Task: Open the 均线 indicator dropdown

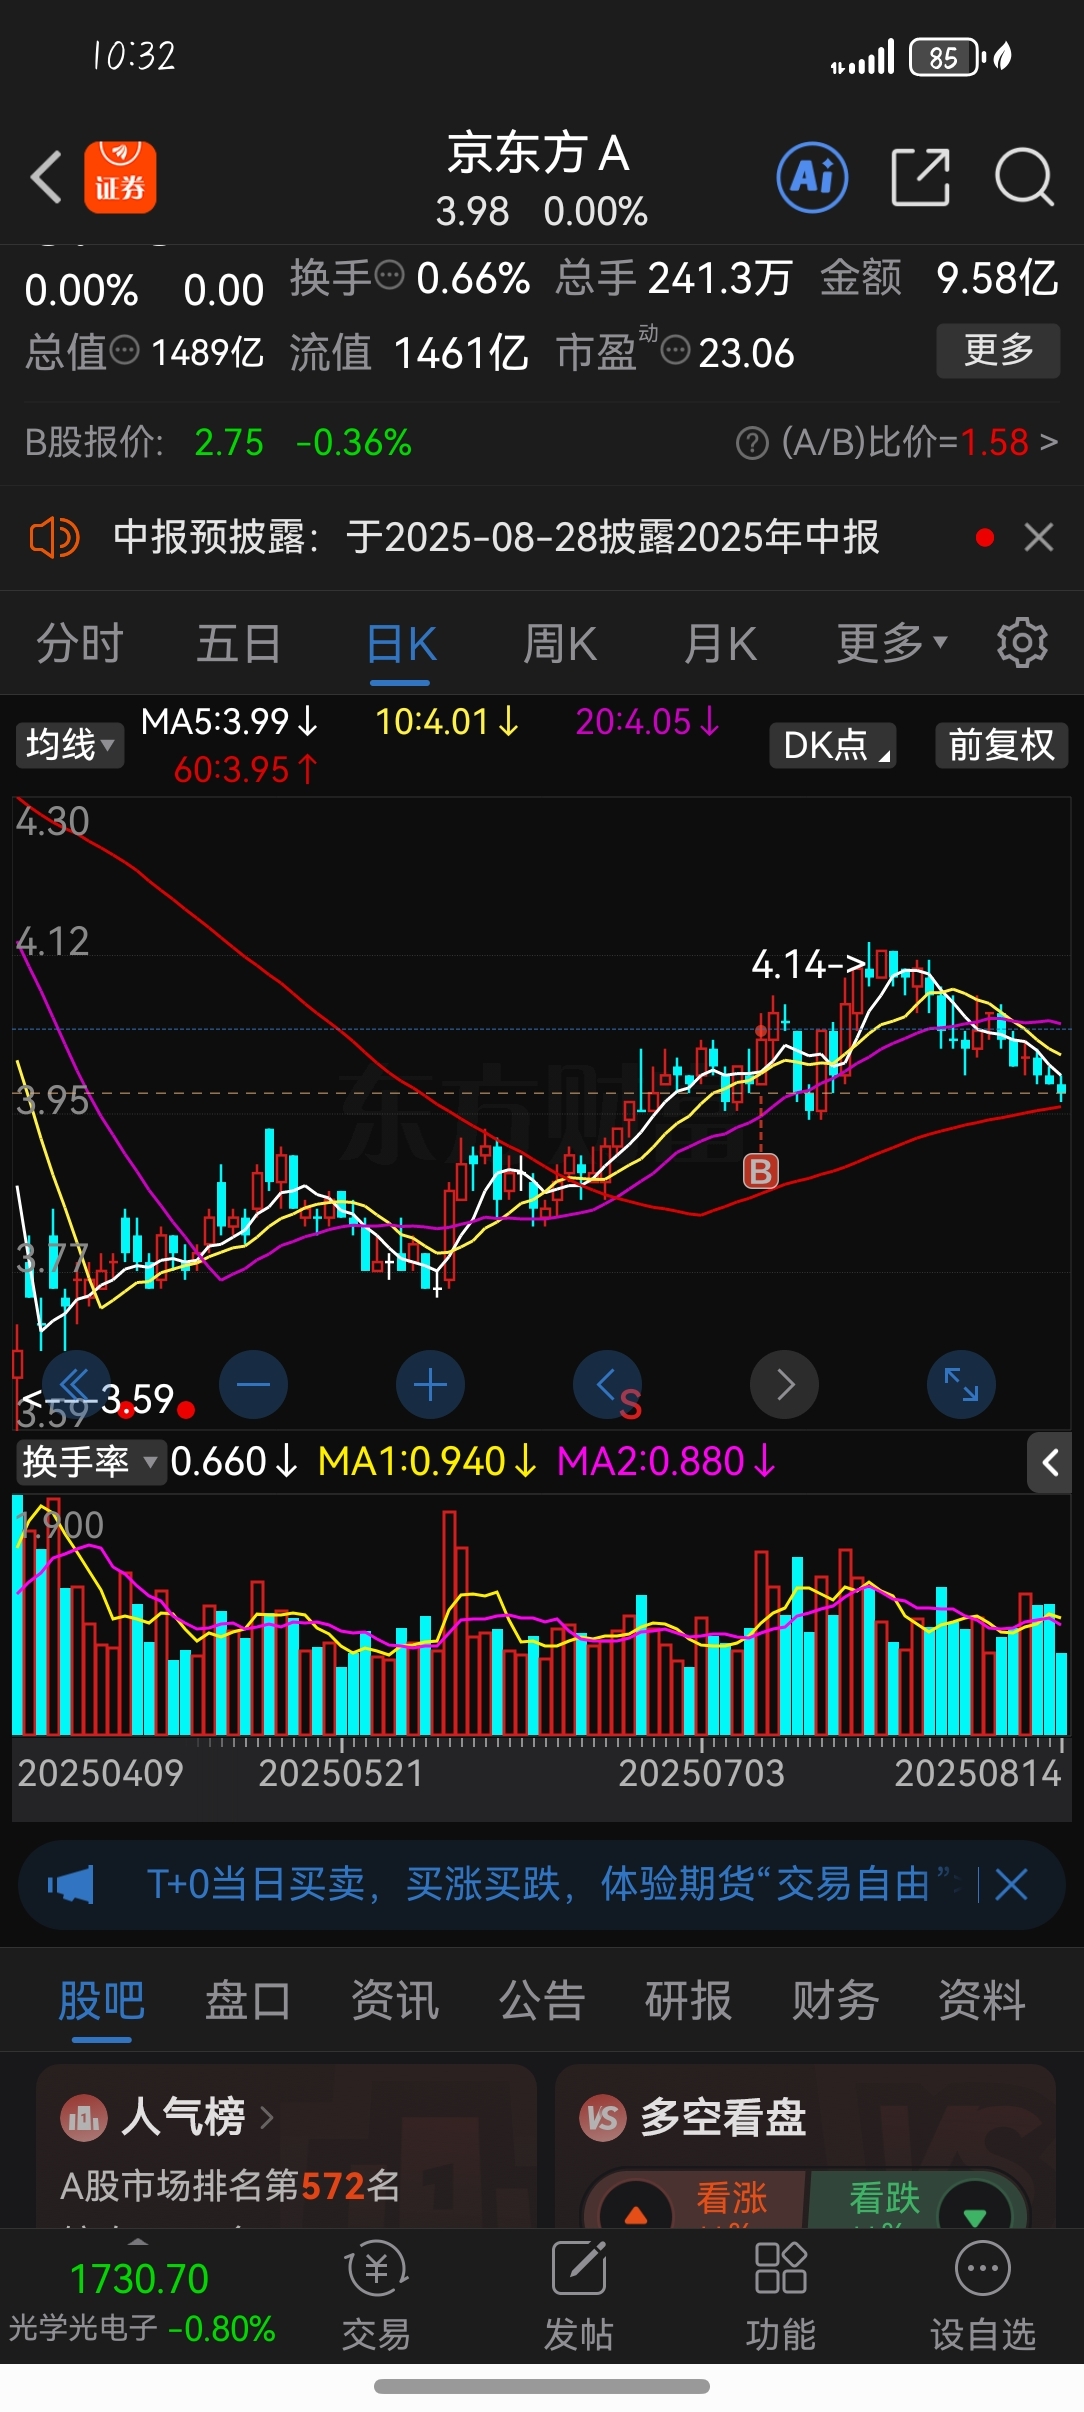Action: [x=69, y=745]
